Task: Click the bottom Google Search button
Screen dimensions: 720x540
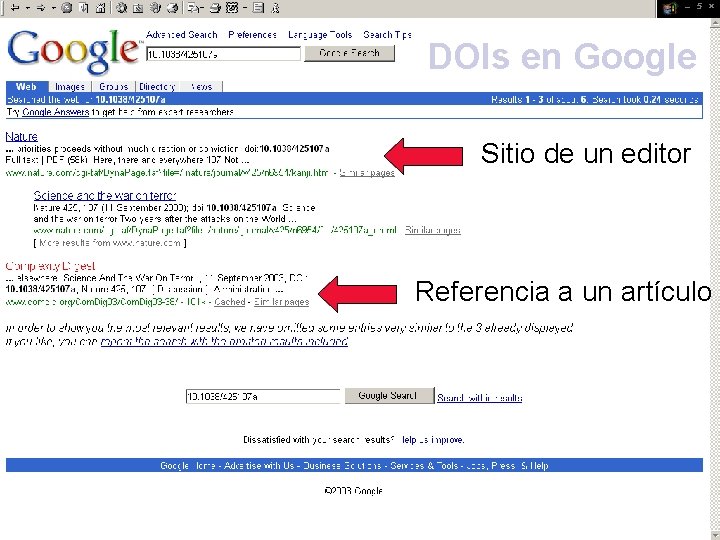Action: [x=389, y=396]
